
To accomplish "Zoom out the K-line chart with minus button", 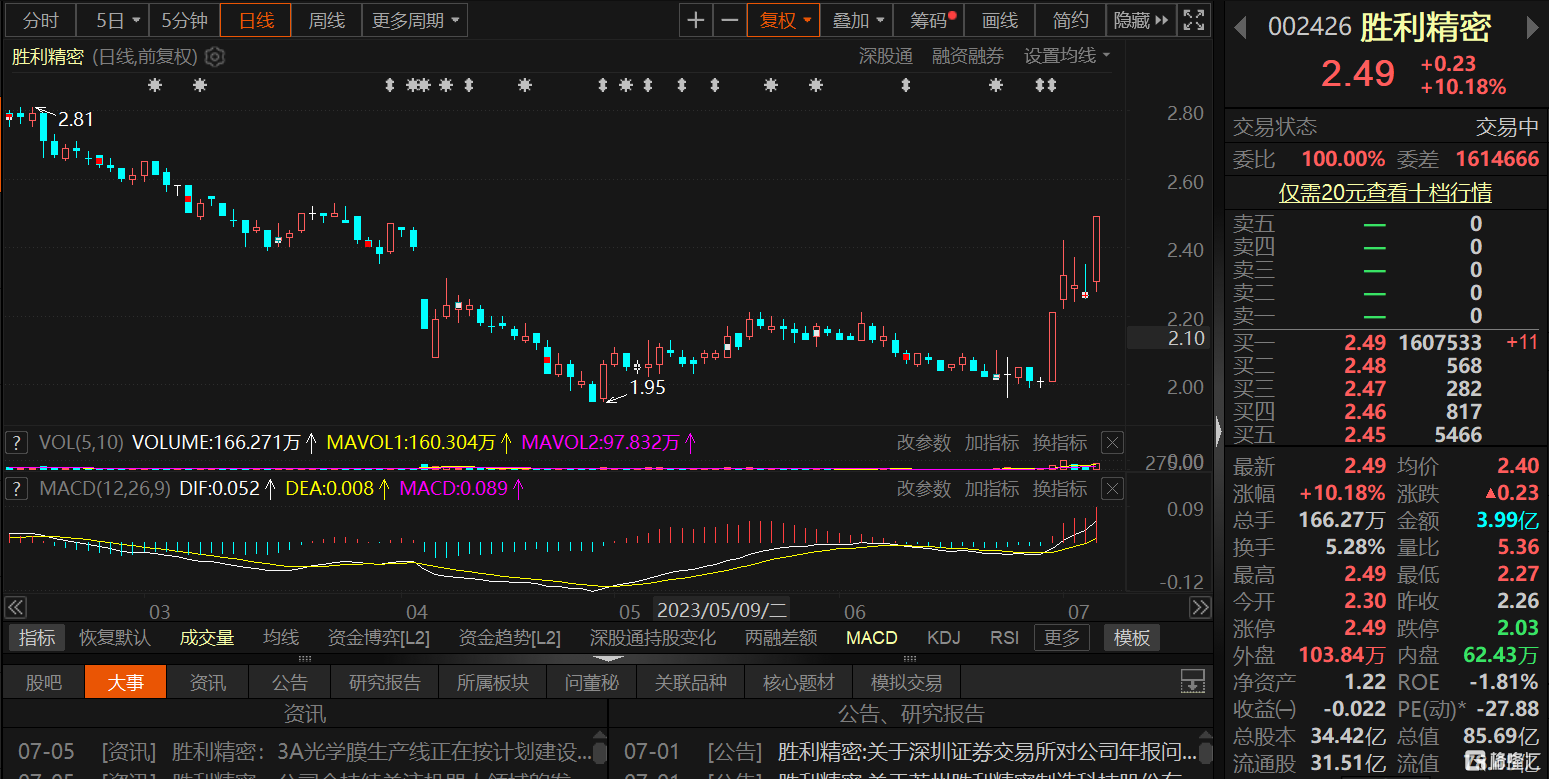I will [730, 20].
